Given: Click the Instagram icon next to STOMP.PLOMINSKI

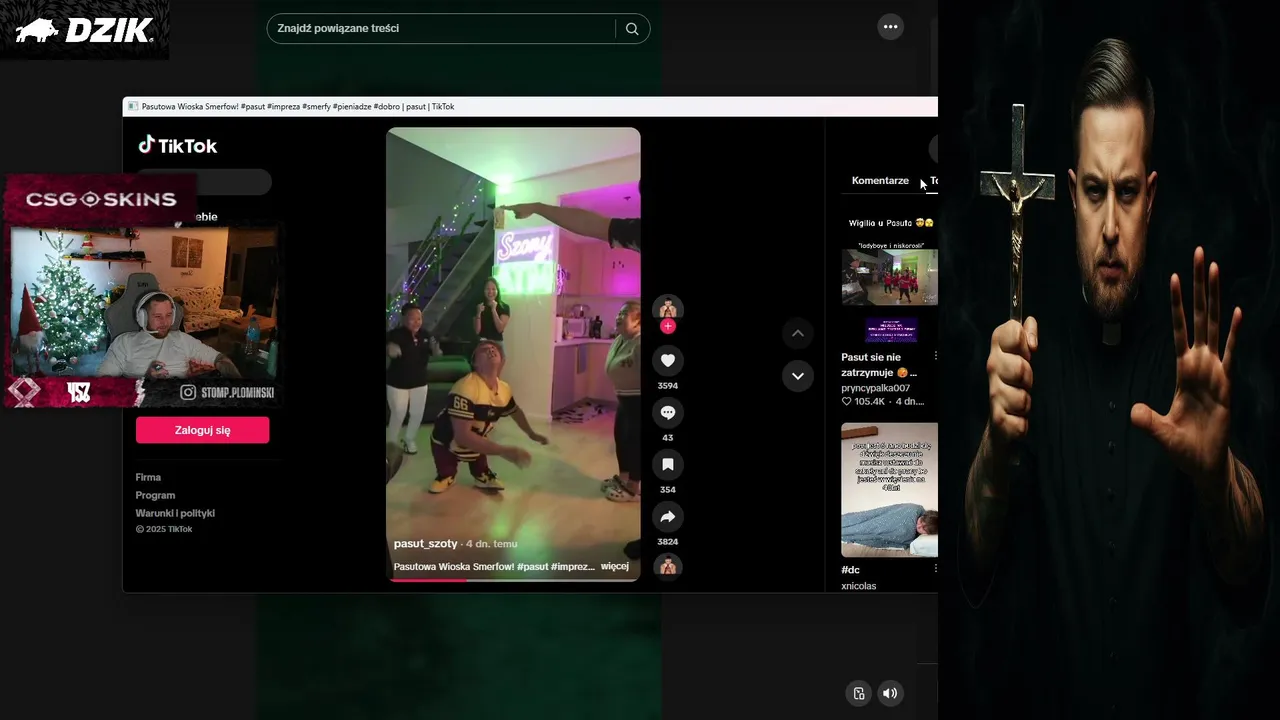Looking at the screenshot, I should point(188,393).
